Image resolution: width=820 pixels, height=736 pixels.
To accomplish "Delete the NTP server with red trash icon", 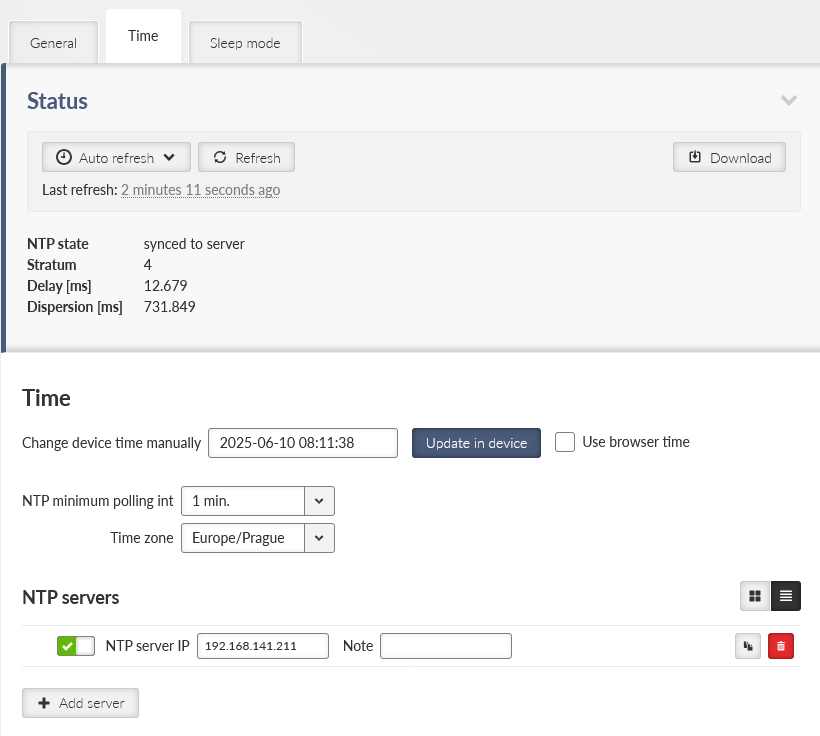I will click(781, 647).
